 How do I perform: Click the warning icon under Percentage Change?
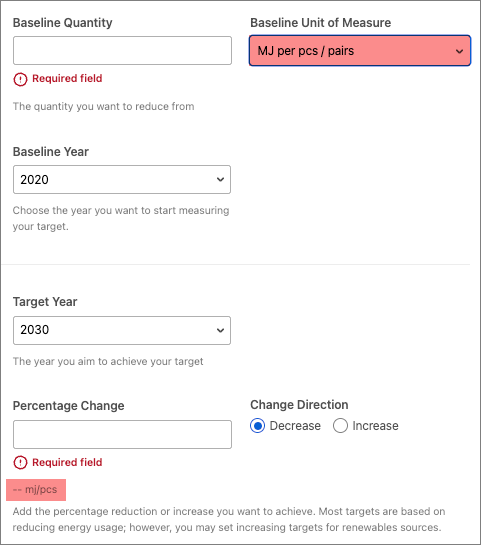pyautogui.click(x=20, y=463)
